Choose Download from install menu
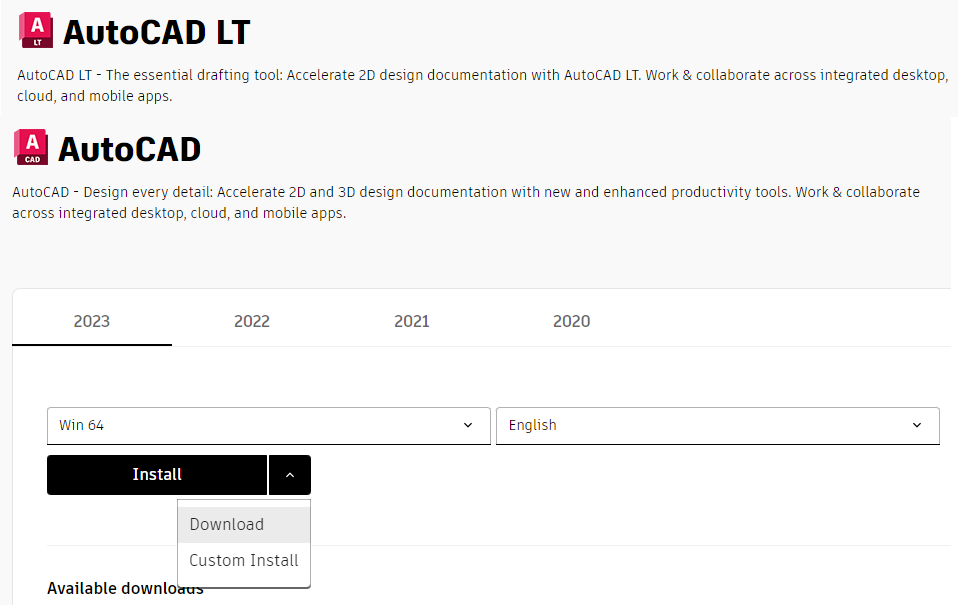Image resolution: width=958 pixels, height=605 pixels. [x=244, y=524]
